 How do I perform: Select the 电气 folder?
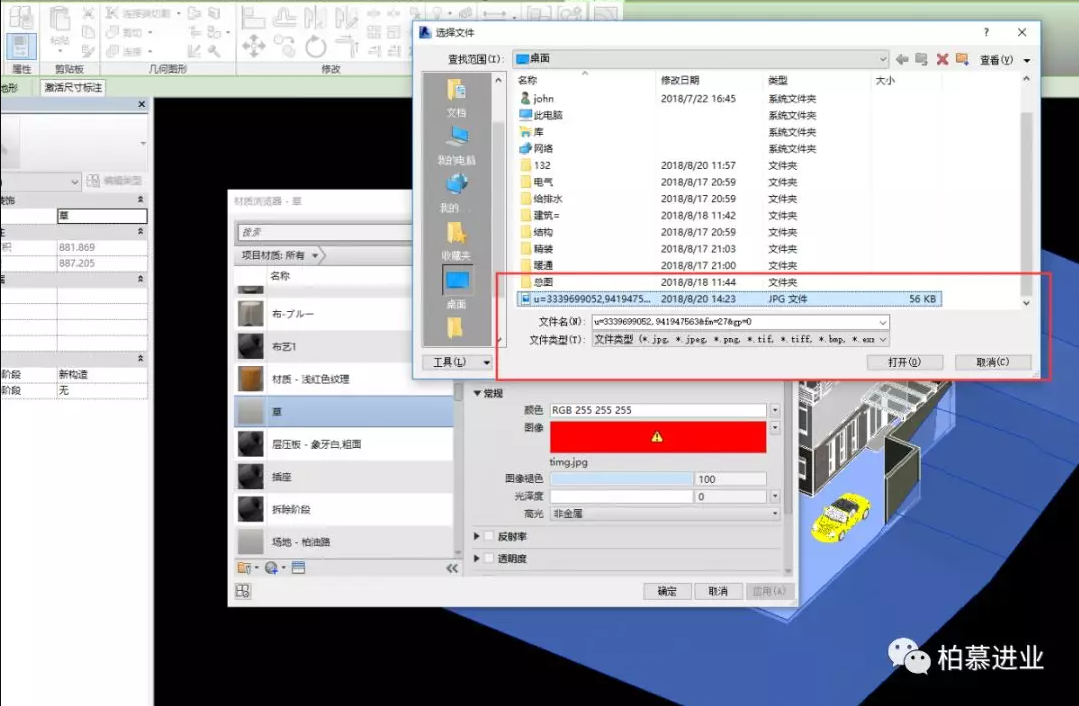coord(543,182)
